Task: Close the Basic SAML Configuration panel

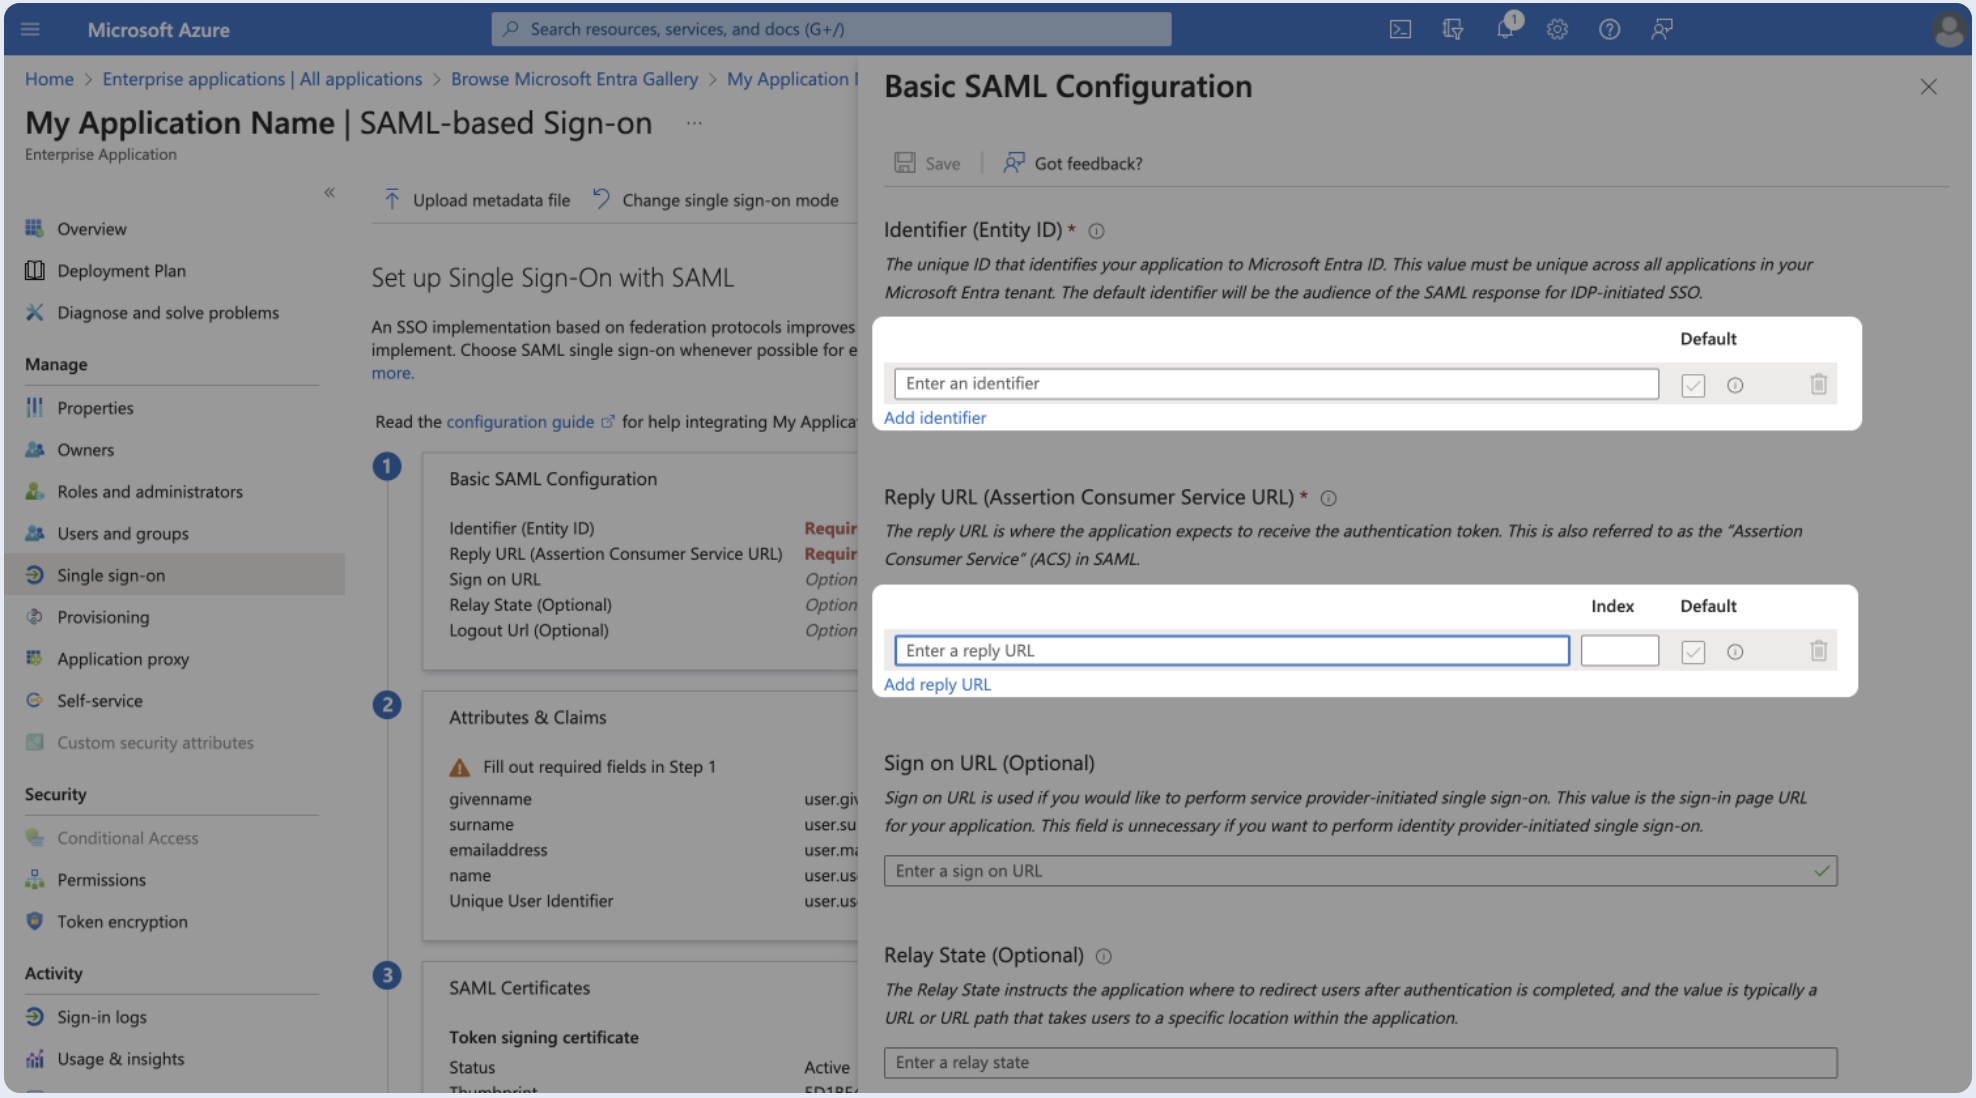Action: [1928, 87]
